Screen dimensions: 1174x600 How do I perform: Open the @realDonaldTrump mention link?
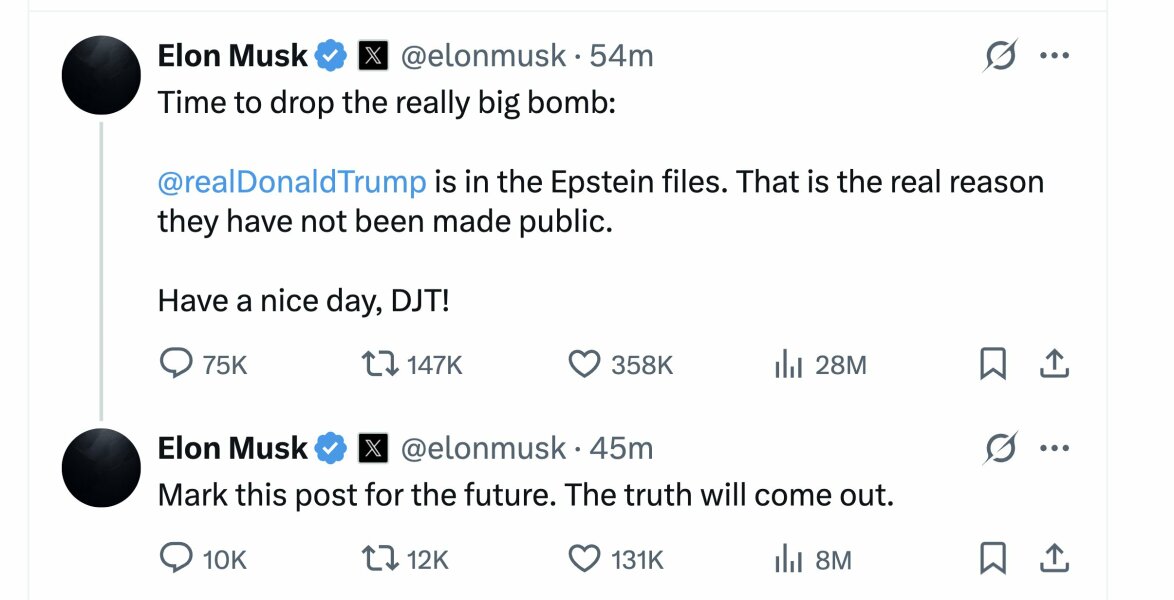(292, 182)
